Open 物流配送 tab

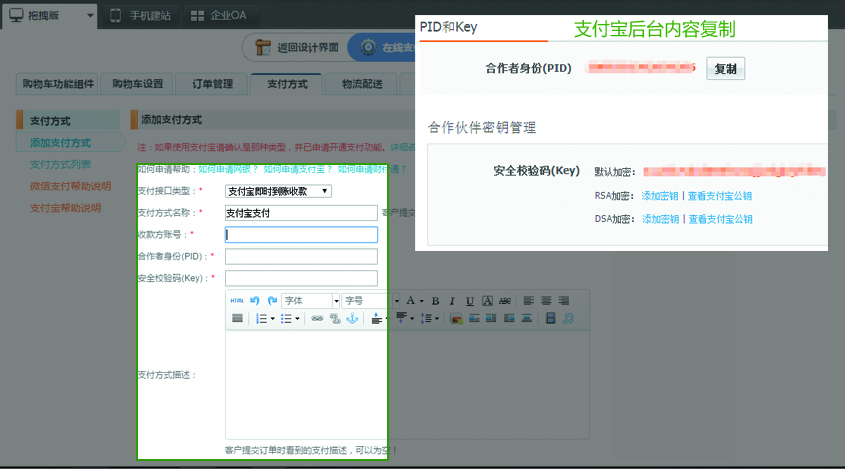click(362, 84)
